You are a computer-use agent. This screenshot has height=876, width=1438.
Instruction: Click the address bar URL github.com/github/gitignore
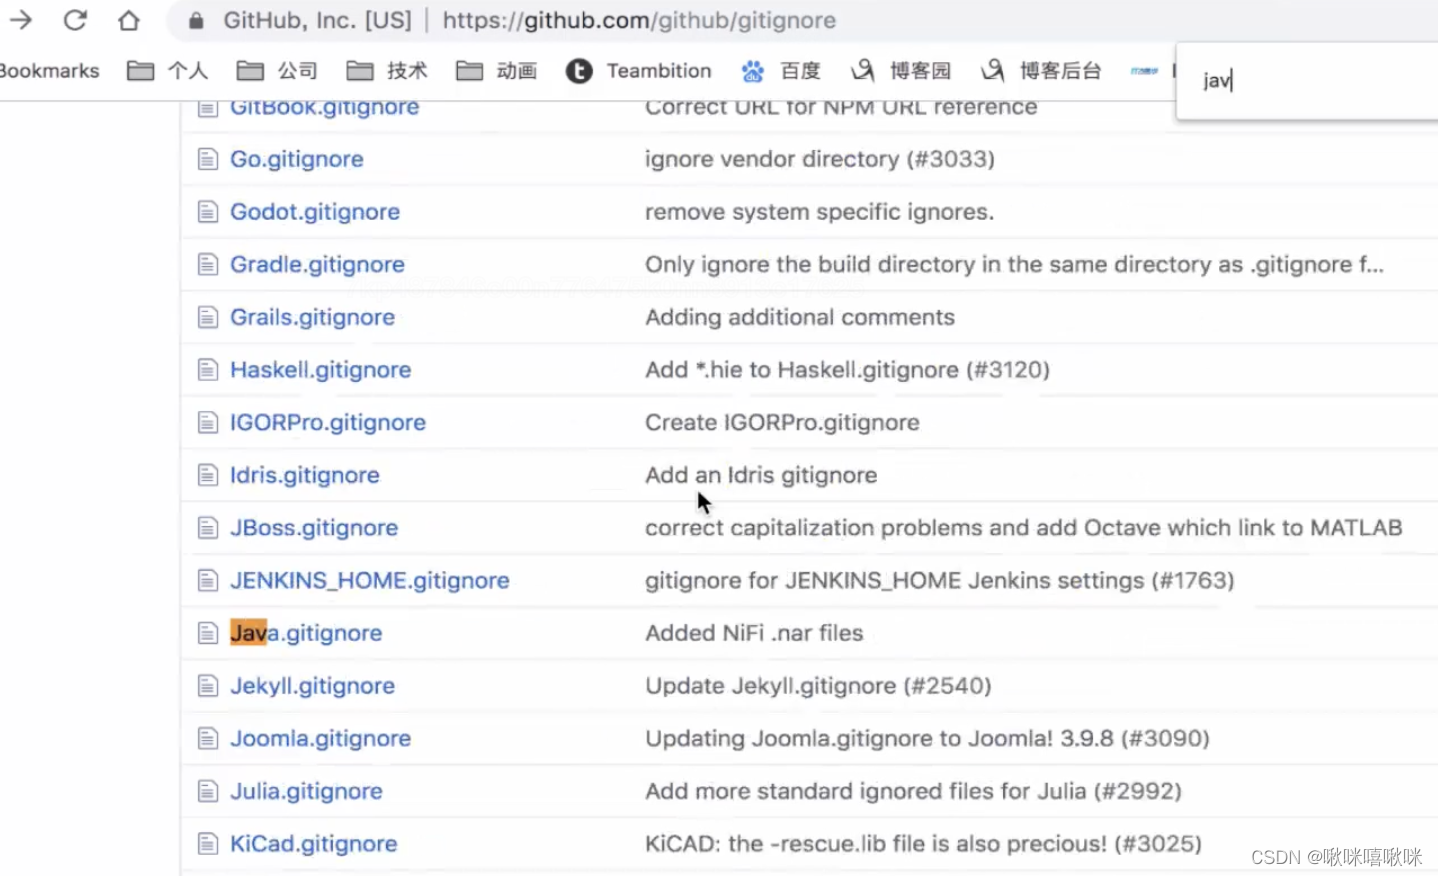click(x=639, y=20)
